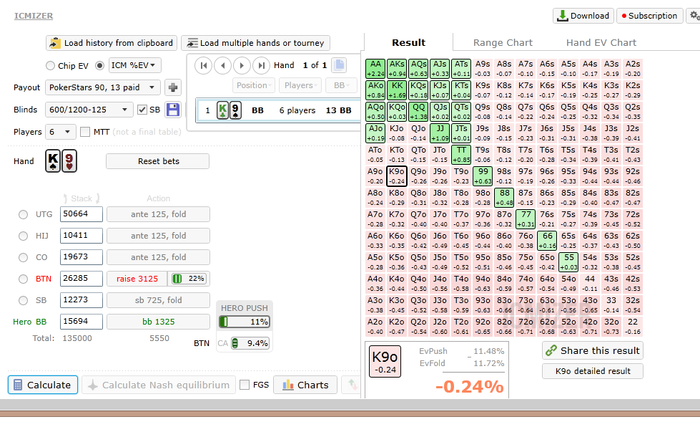Select KK cell in hand grid
Image resolution: width=700 pixels, height=427 pixels.
point(397,90)
